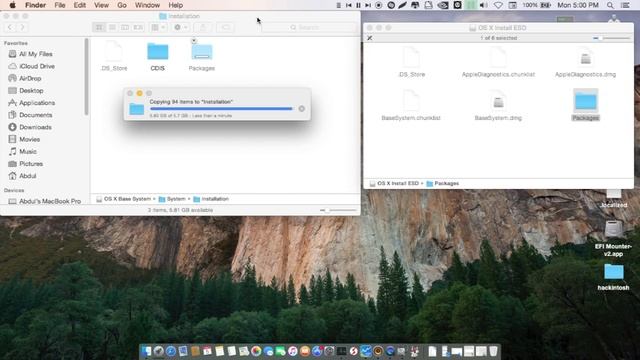Click sidebar scrollbar in Installation window

coord(86,77)
